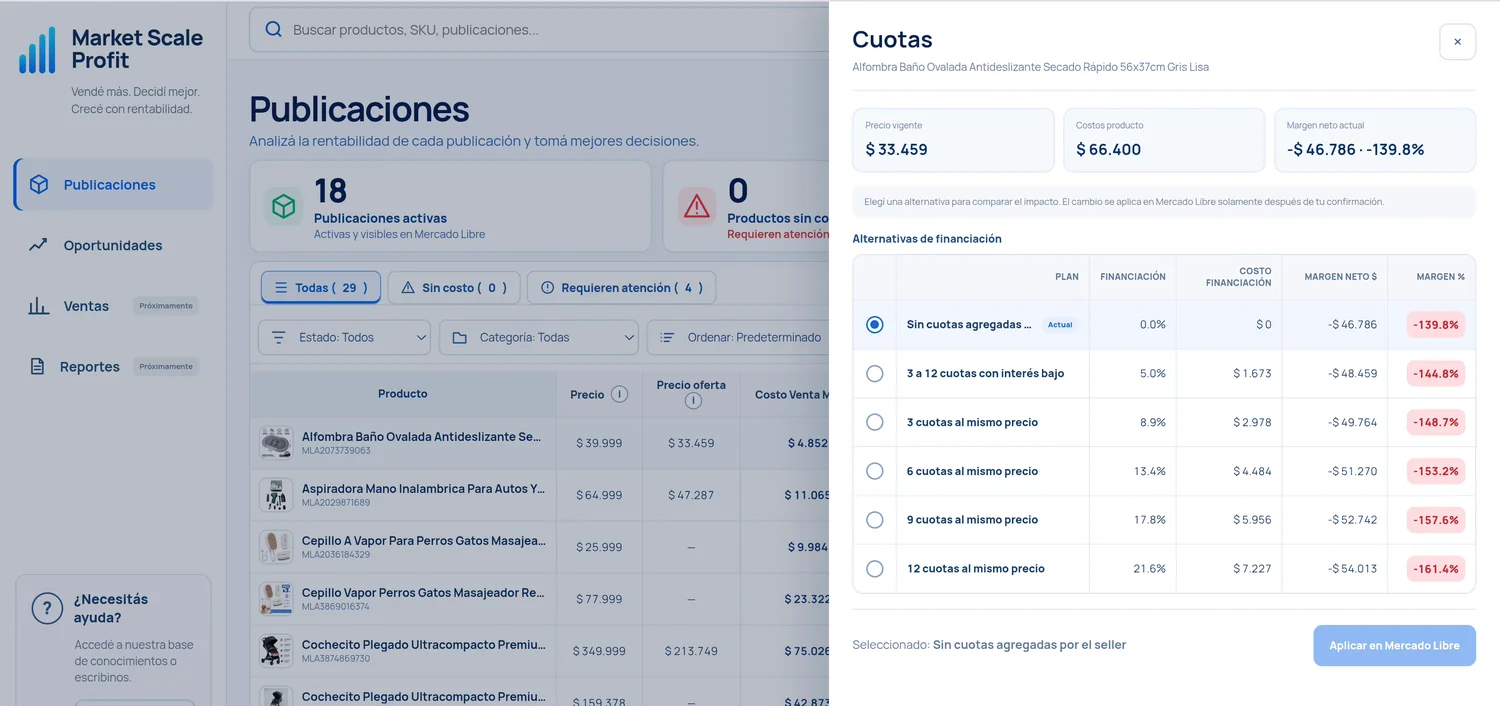Image resolution: width=1500 pixels, height=706 pixels.
Task: Click the Alfombra Baño Ovalada product title
Action: tap(422, 437)
